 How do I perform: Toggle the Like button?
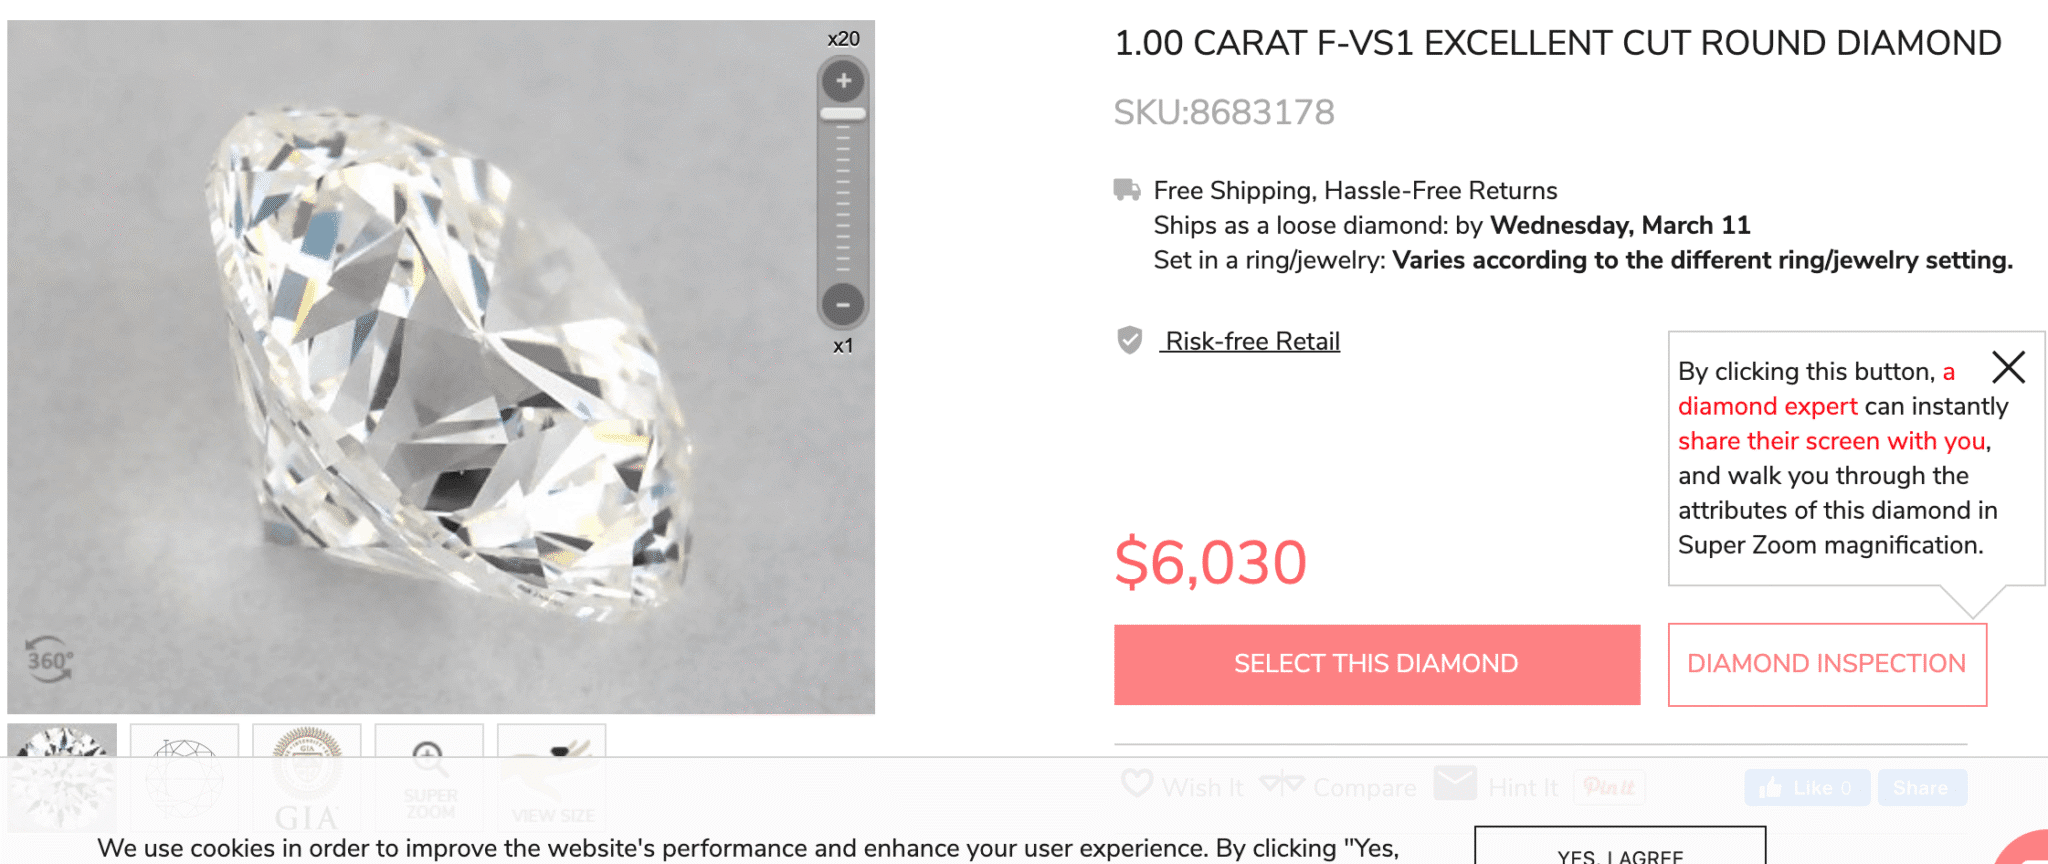[1806, 787]
